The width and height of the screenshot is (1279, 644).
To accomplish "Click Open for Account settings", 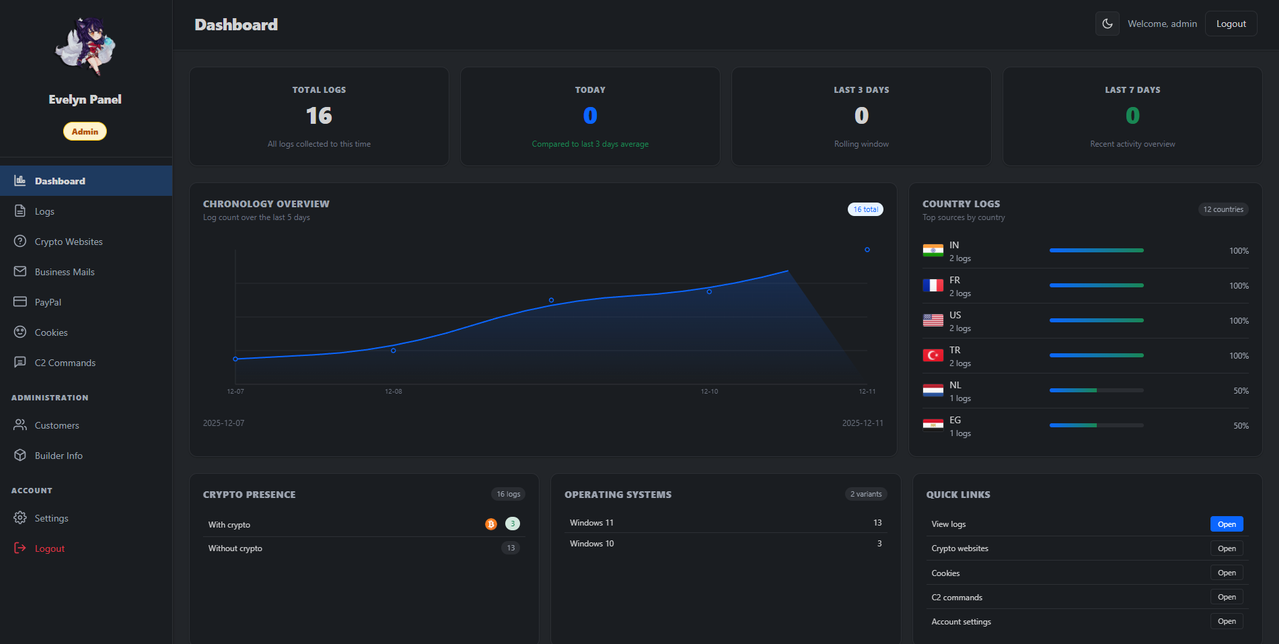I will coord(1226,621).
